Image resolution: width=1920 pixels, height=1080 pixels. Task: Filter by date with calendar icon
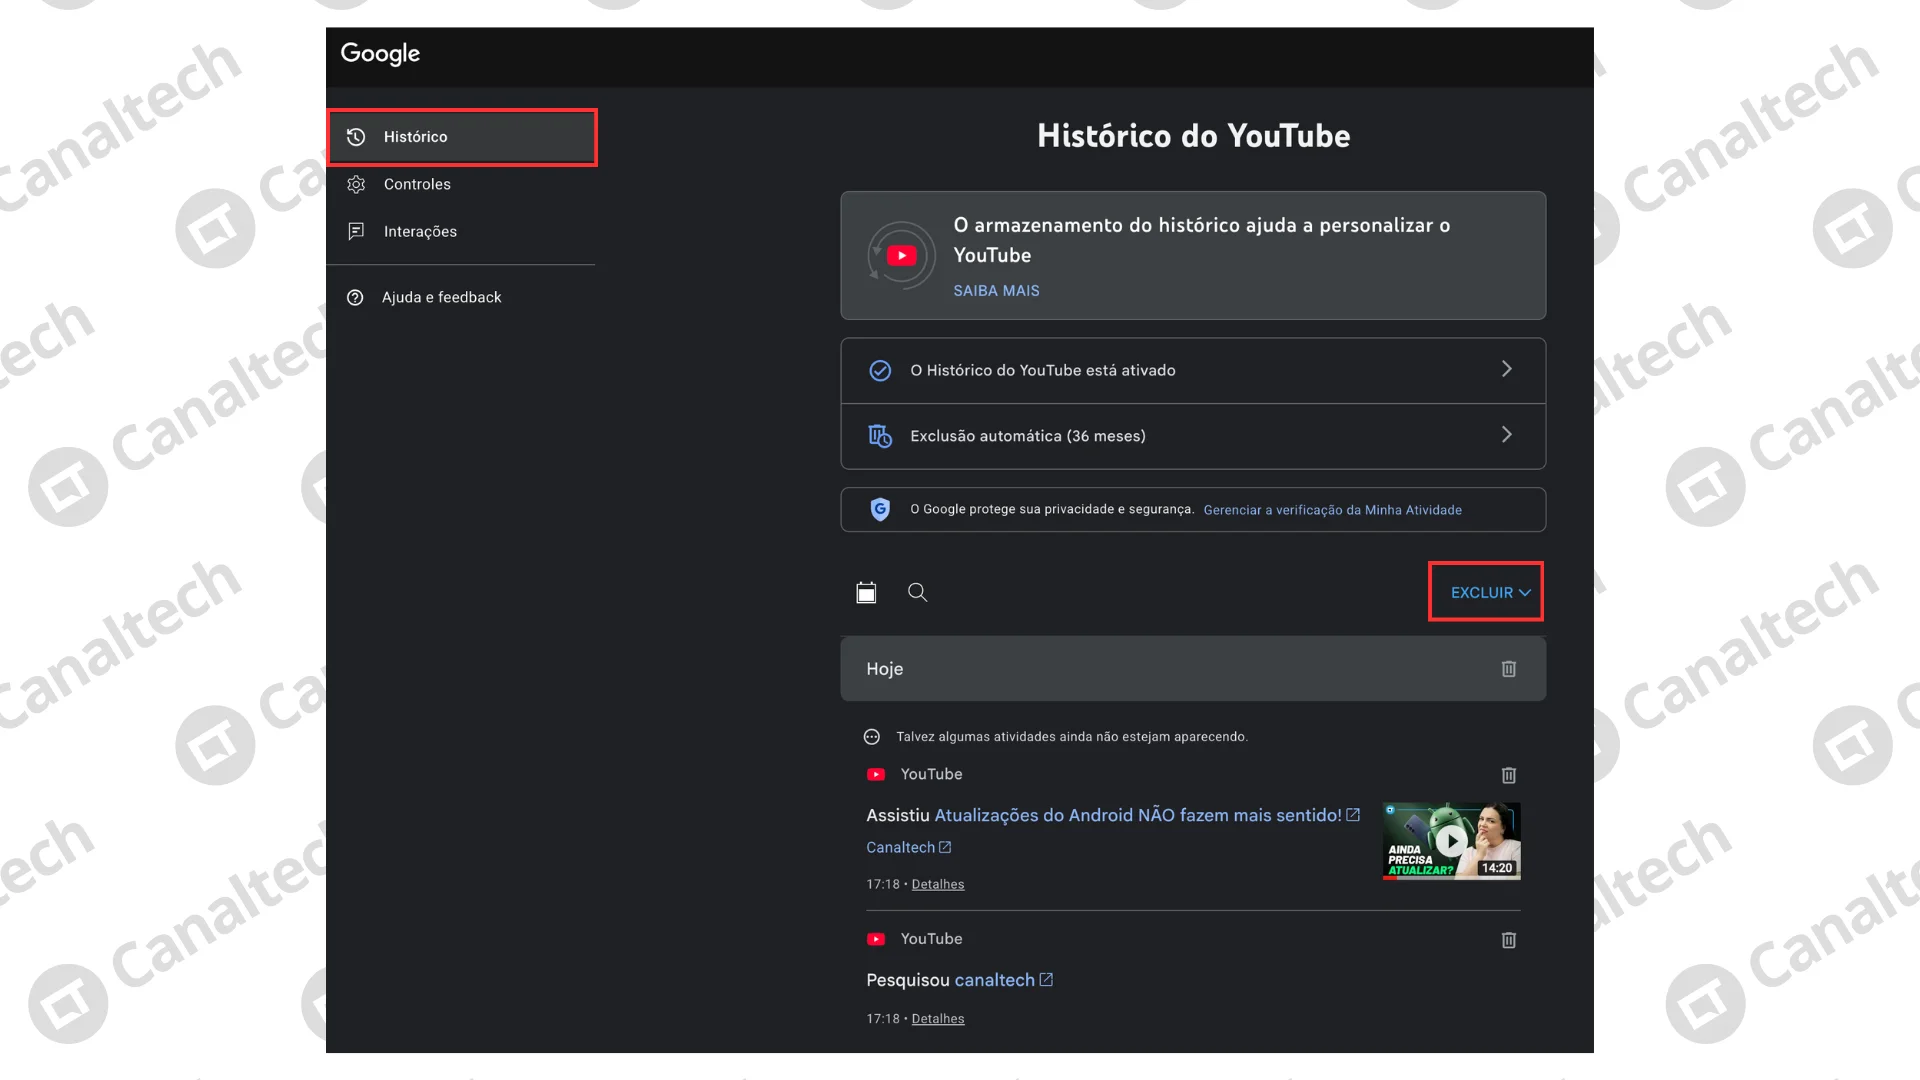[866, 593]
